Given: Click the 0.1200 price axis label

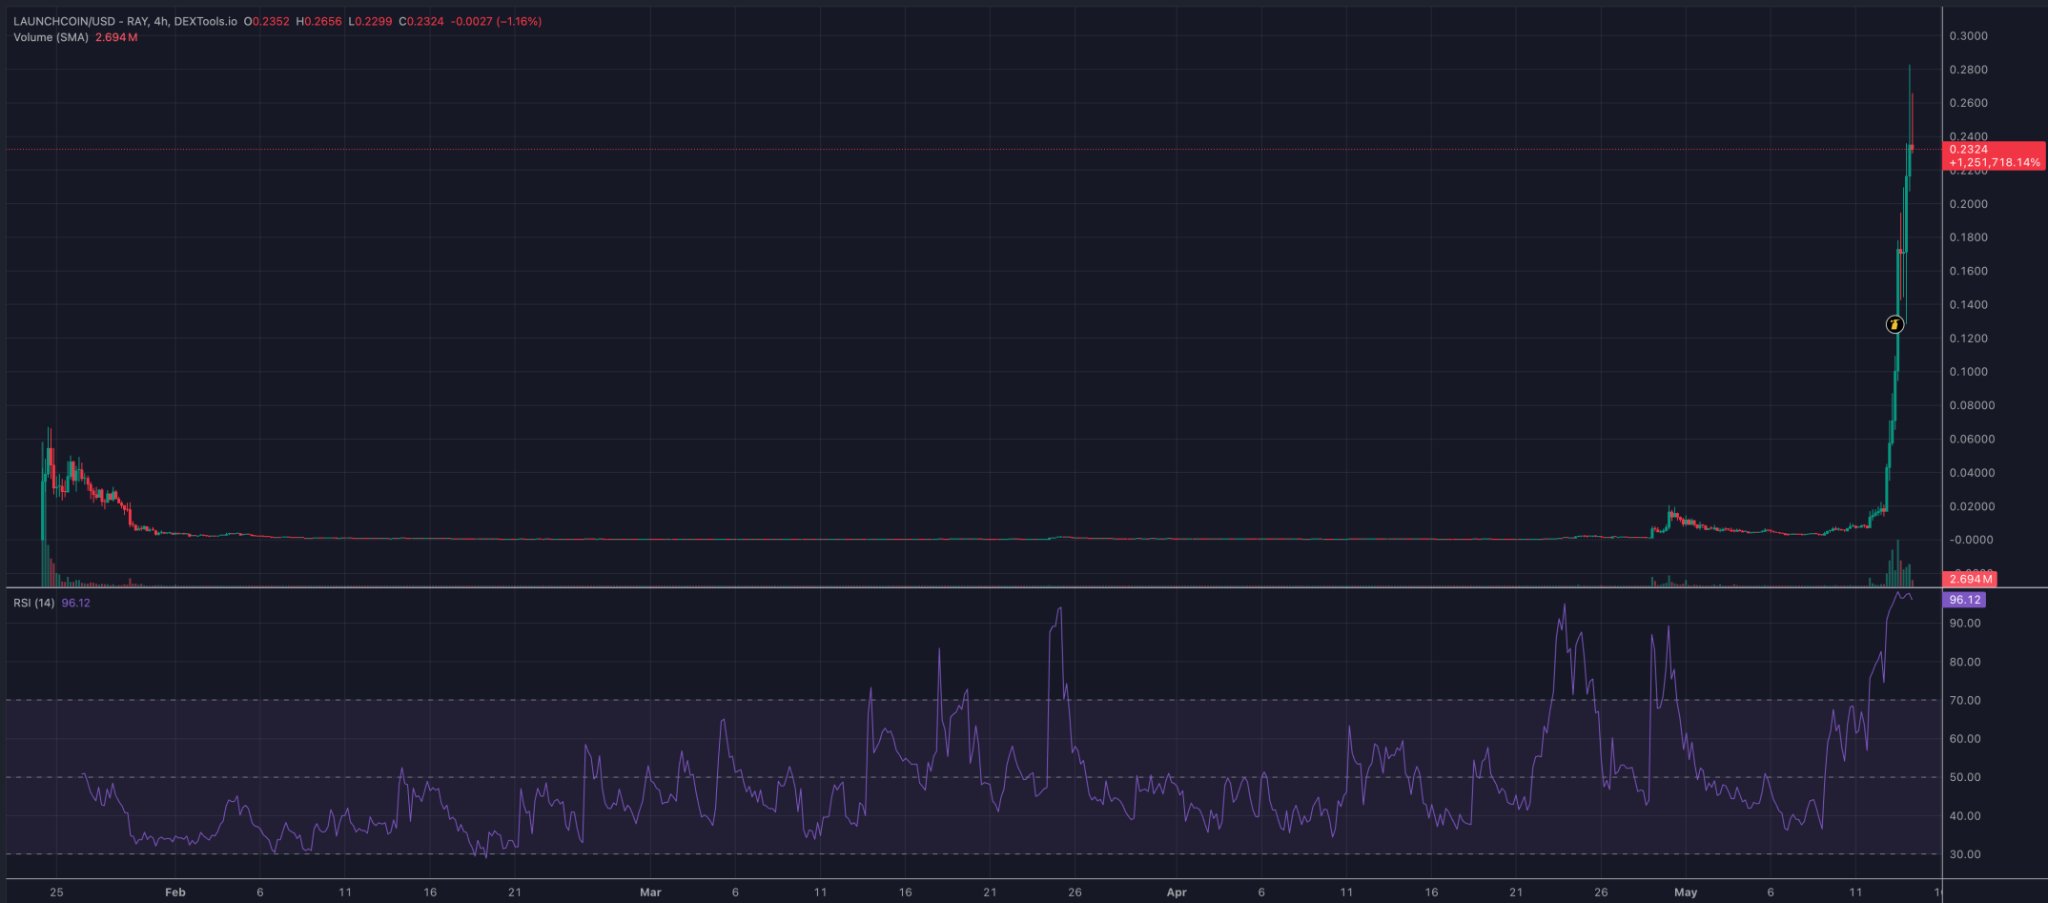Looking at the screenshot, I should coord(1968,338).
